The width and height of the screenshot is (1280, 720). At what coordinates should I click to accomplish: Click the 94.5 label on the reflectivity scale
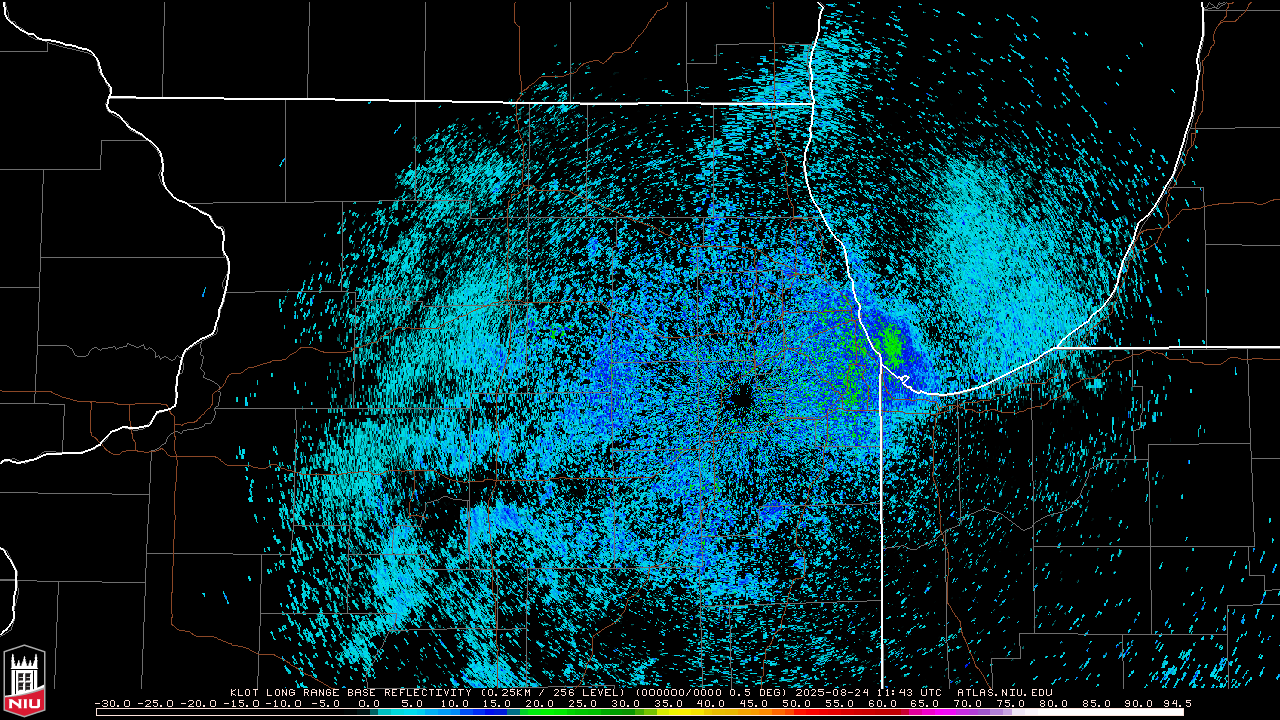tap(1175, 703)
